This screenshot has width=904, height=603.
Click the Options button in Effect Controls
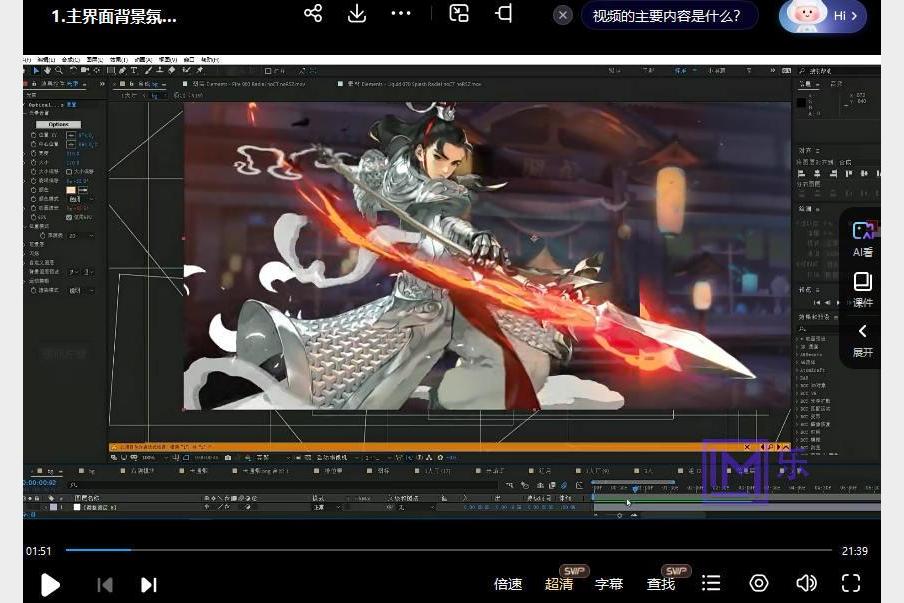(58, 124)
